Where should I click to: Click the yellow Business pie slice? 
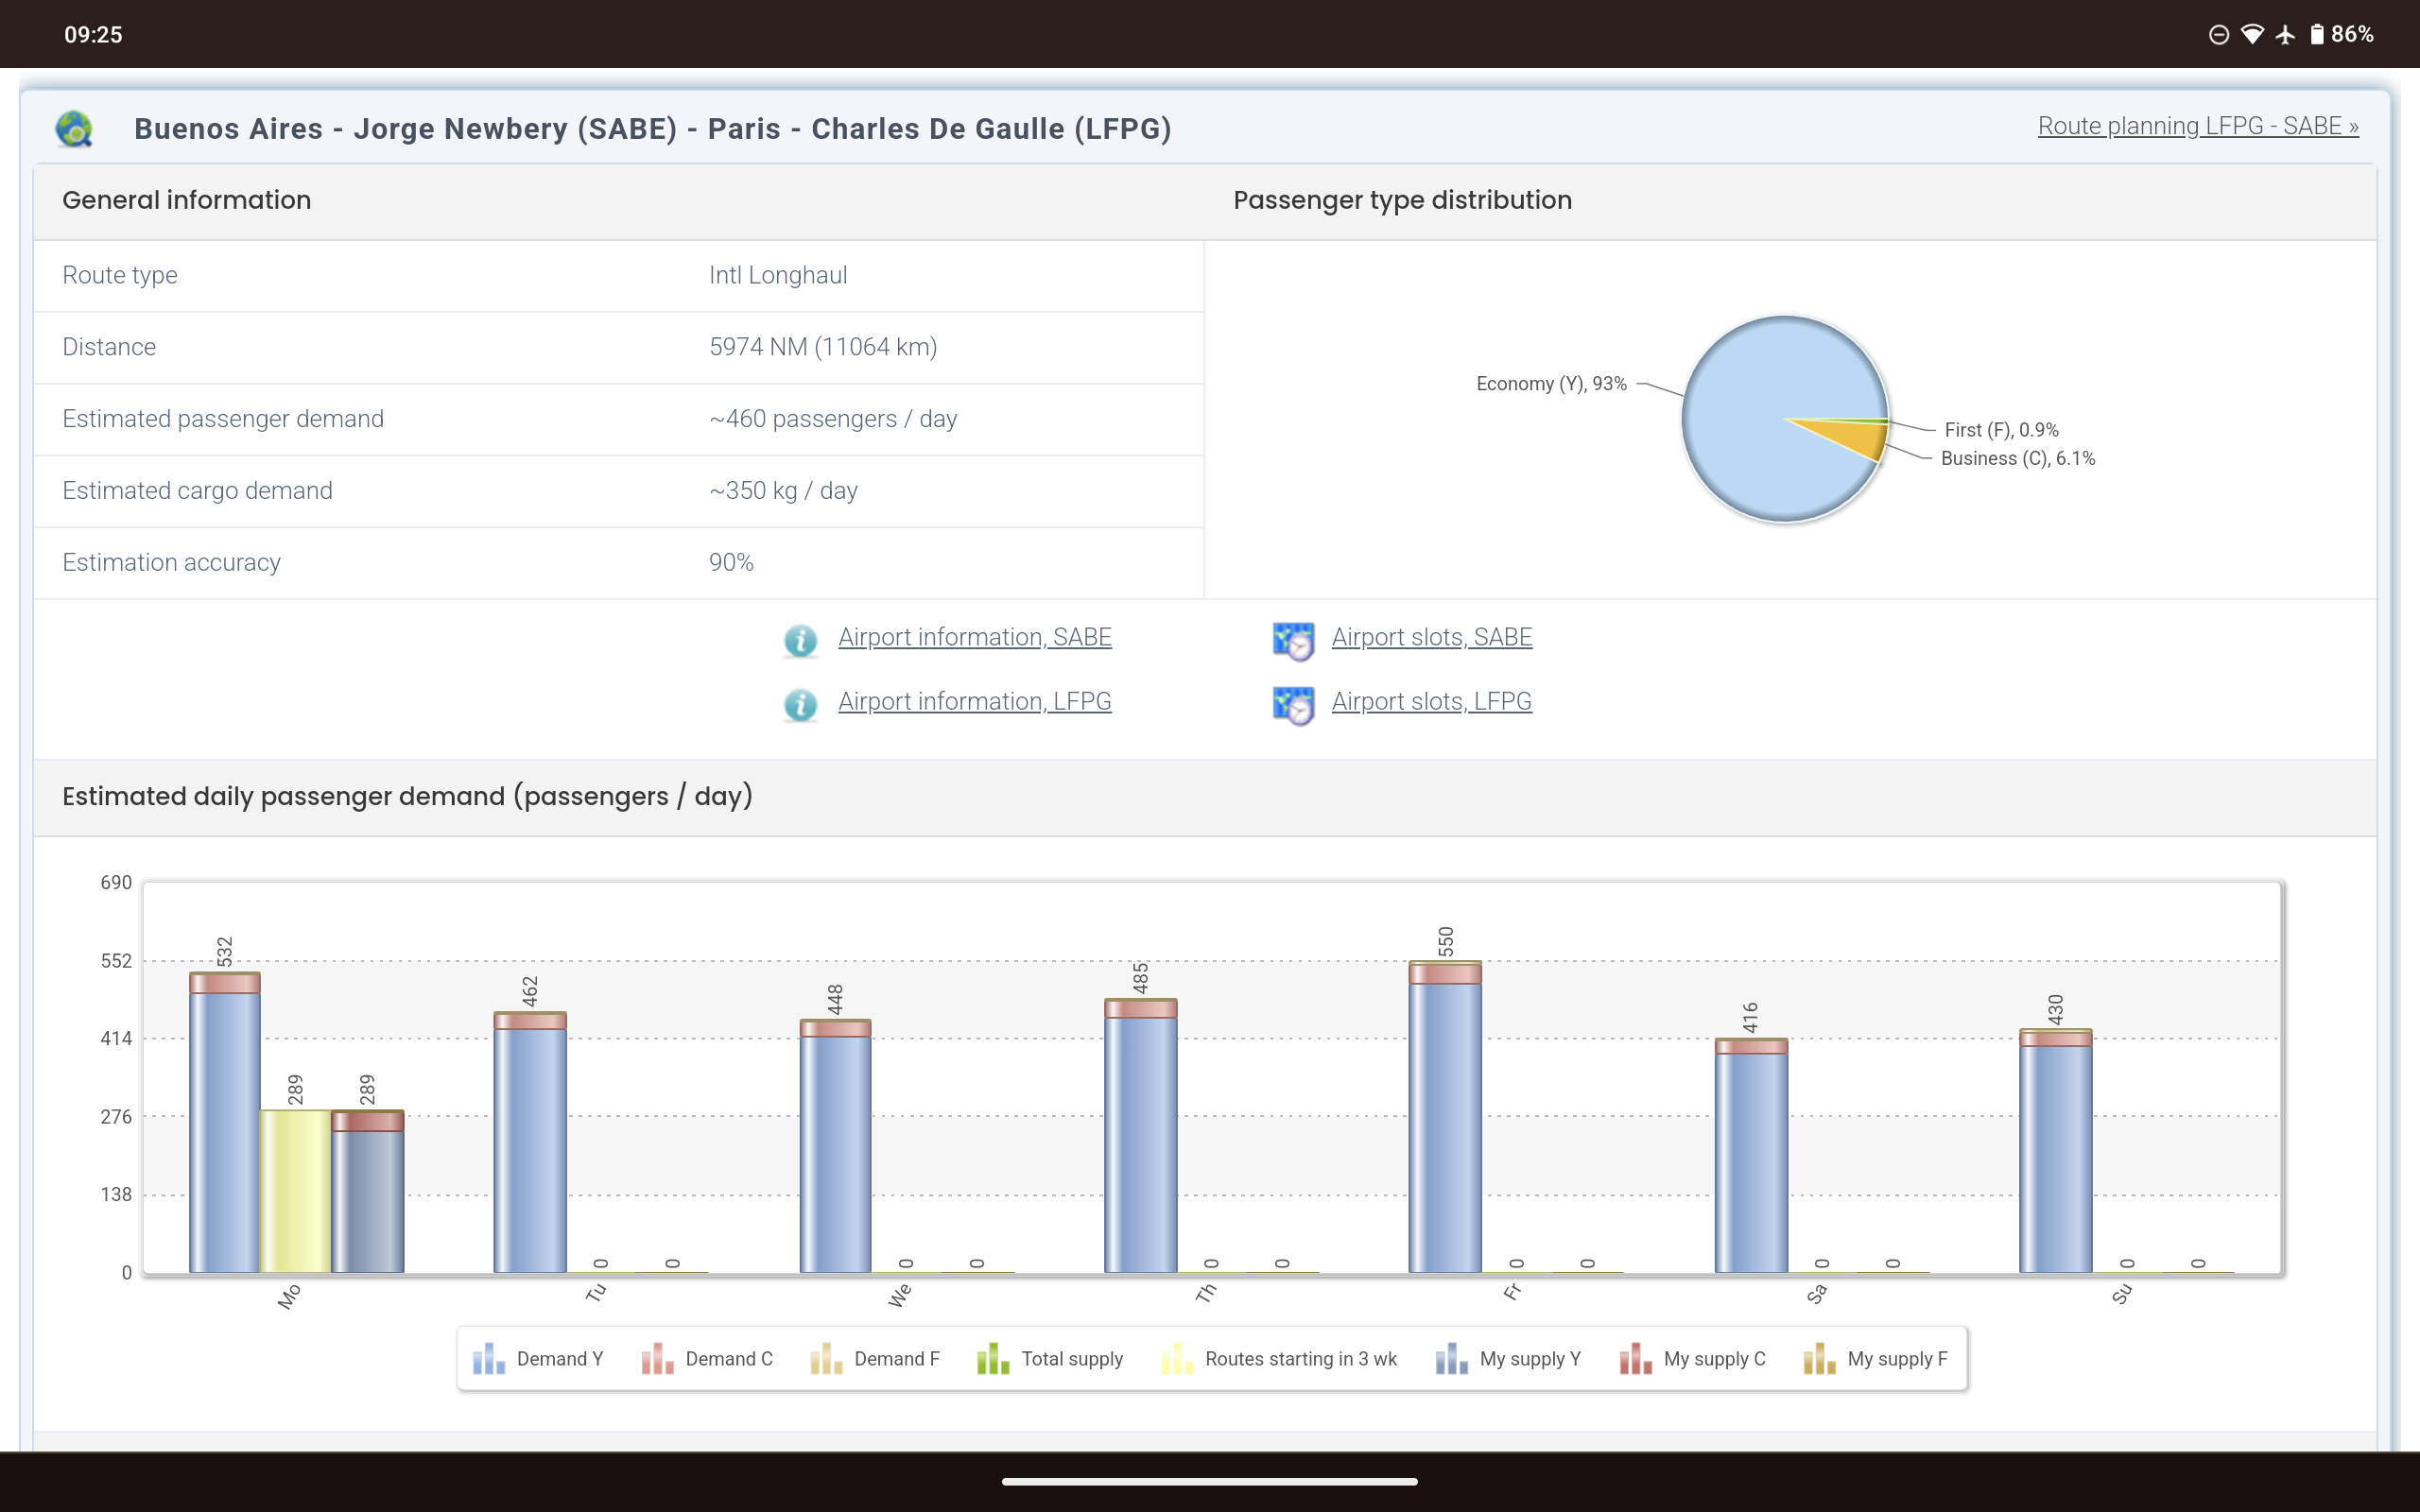tap(1855, 438)
